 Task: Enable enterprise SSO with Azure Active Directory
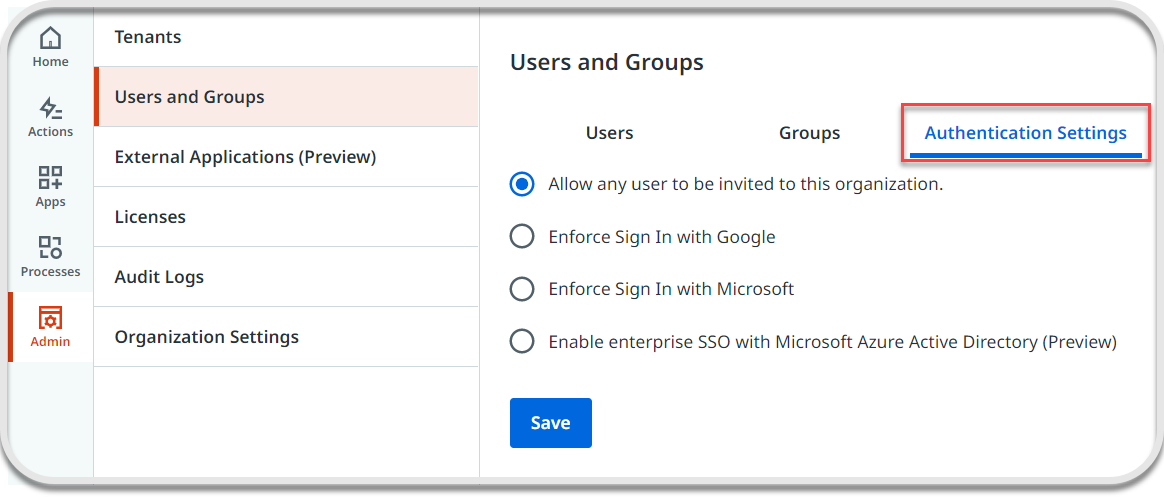tap(522, 342)
